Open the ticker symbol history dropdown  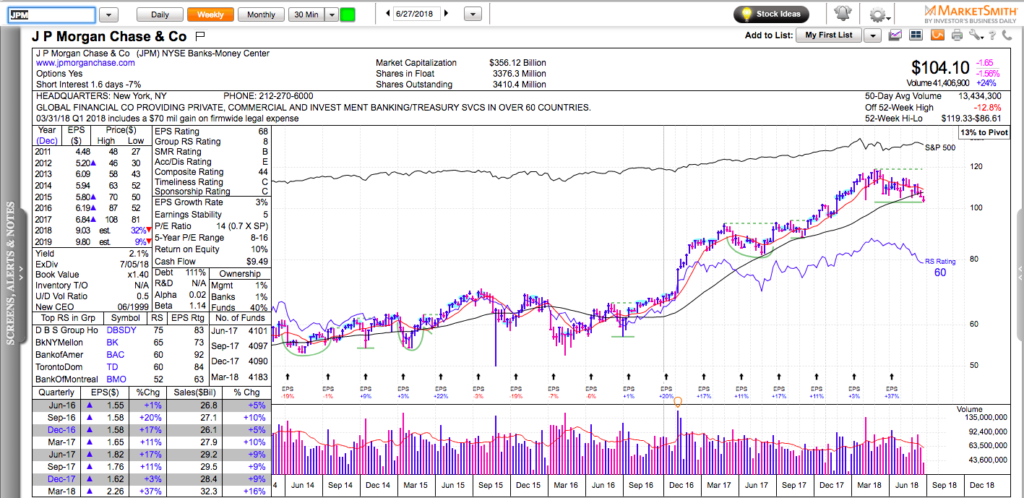click(x=110, y=14)
